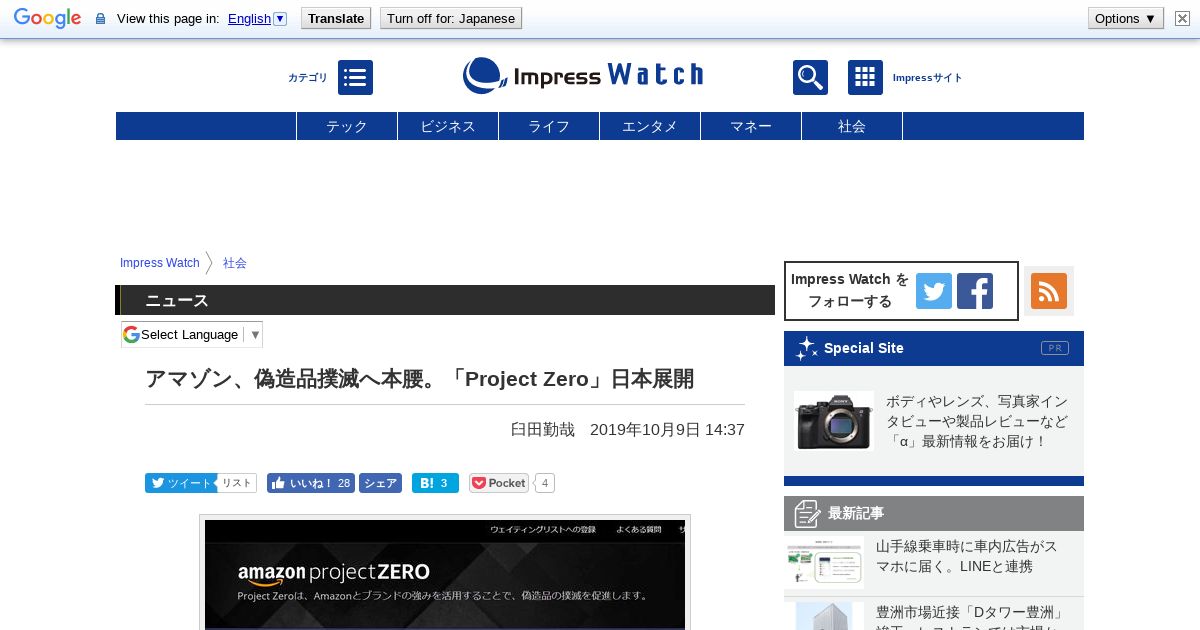This screenshot has height=630, width=1200.
Task: Open the α Special Site article text
Action: 977,421
